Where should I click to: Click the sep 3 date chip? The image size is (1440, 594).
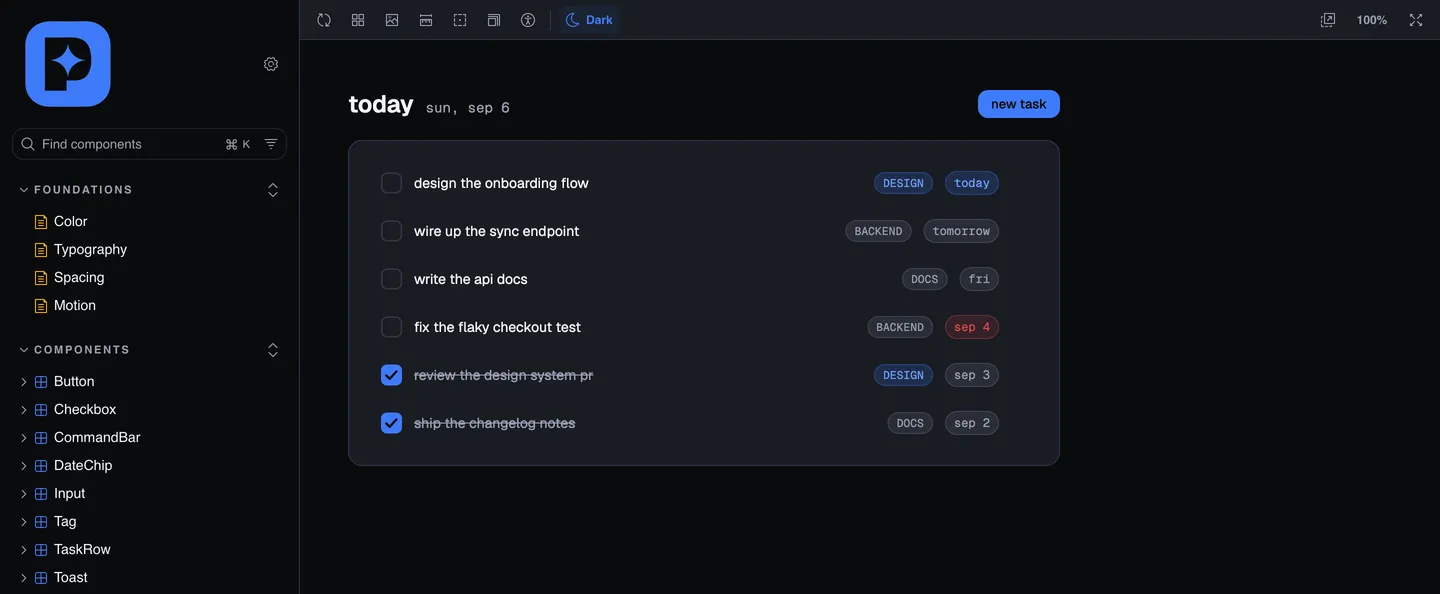tap(972, 375)
